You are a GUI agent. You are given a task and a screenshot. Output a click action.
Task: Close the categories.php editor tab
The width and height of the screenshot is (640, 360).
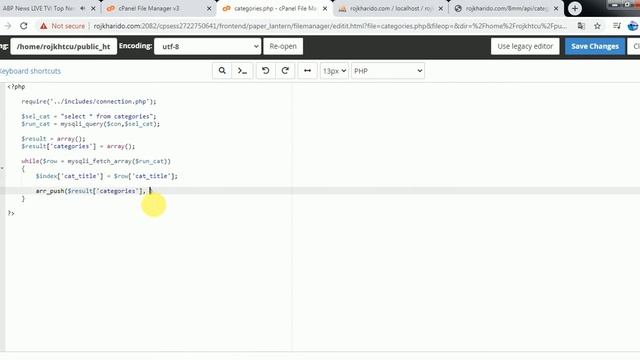pos(325,8)
